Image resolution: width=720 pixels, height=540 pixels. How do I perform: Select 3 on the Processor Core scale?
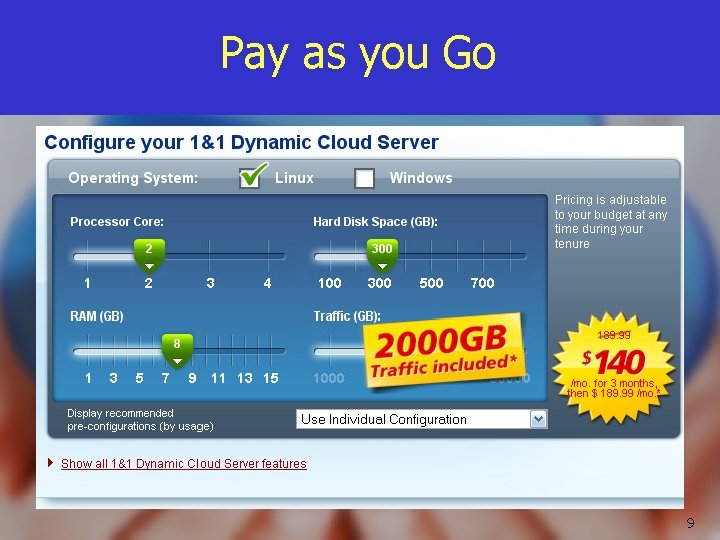[210, 283]
